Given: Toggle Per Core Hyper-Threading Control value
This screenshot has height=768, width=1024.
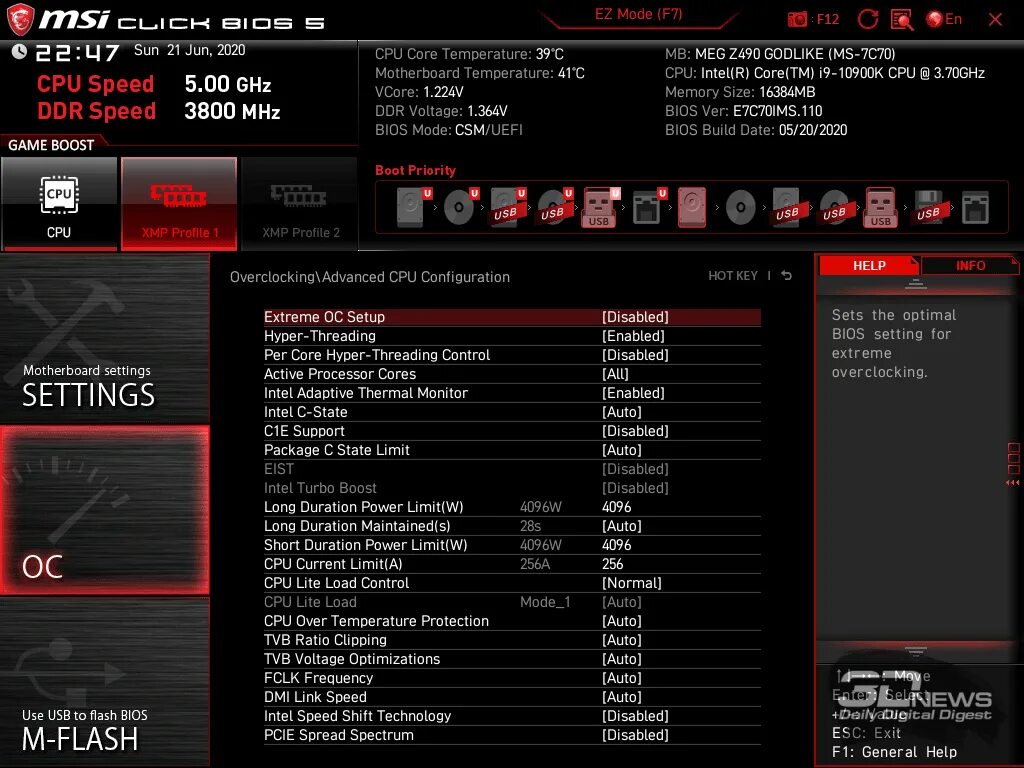Looking at the screenshot, I should click(x=635, y=355).
